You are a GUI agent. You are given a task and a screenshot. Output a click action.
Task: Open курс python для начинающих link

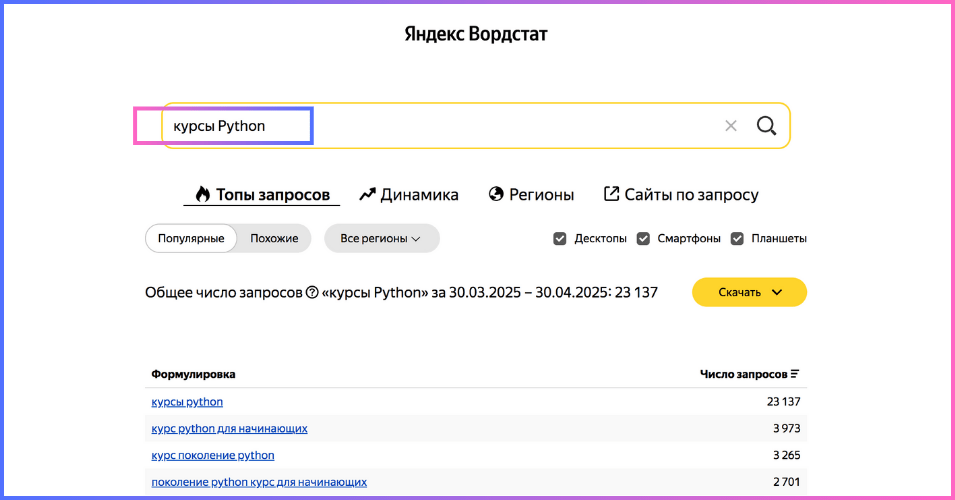(229, 429)
